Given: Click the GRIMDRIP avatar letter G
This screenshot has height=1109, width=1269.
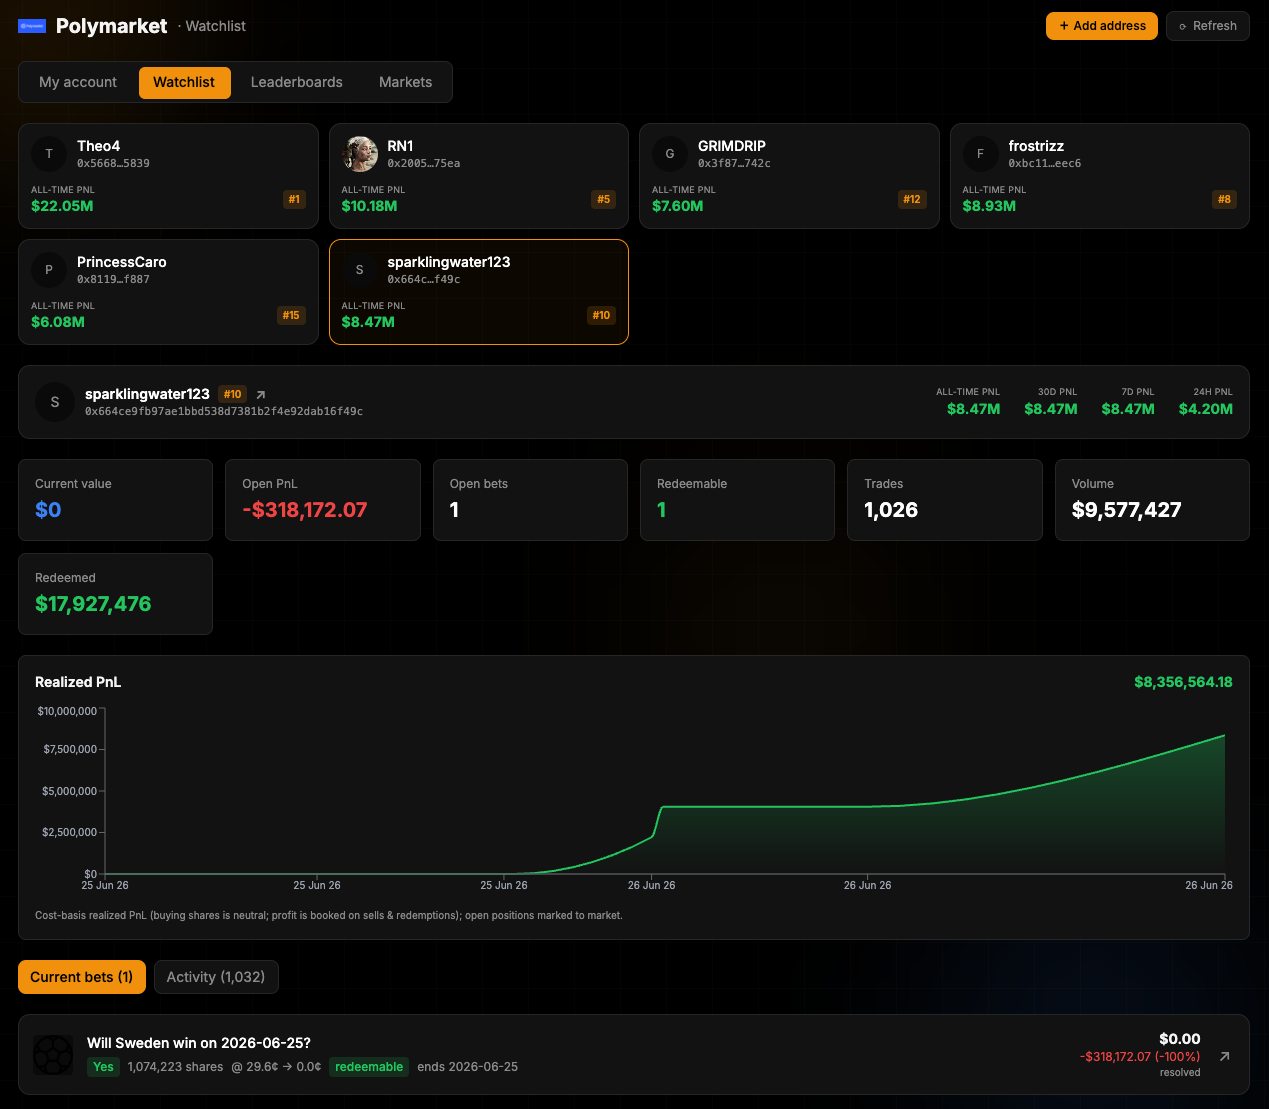Looking at the screenshot, I should pos(670,154).
